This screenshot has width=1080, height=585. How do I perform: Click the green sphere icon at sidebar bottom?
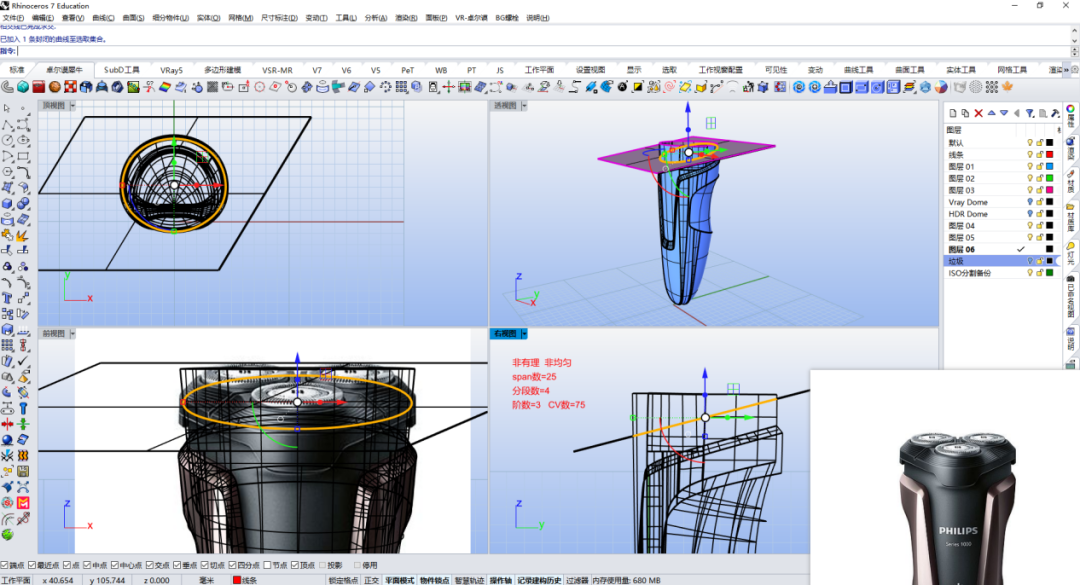point(7,535)
